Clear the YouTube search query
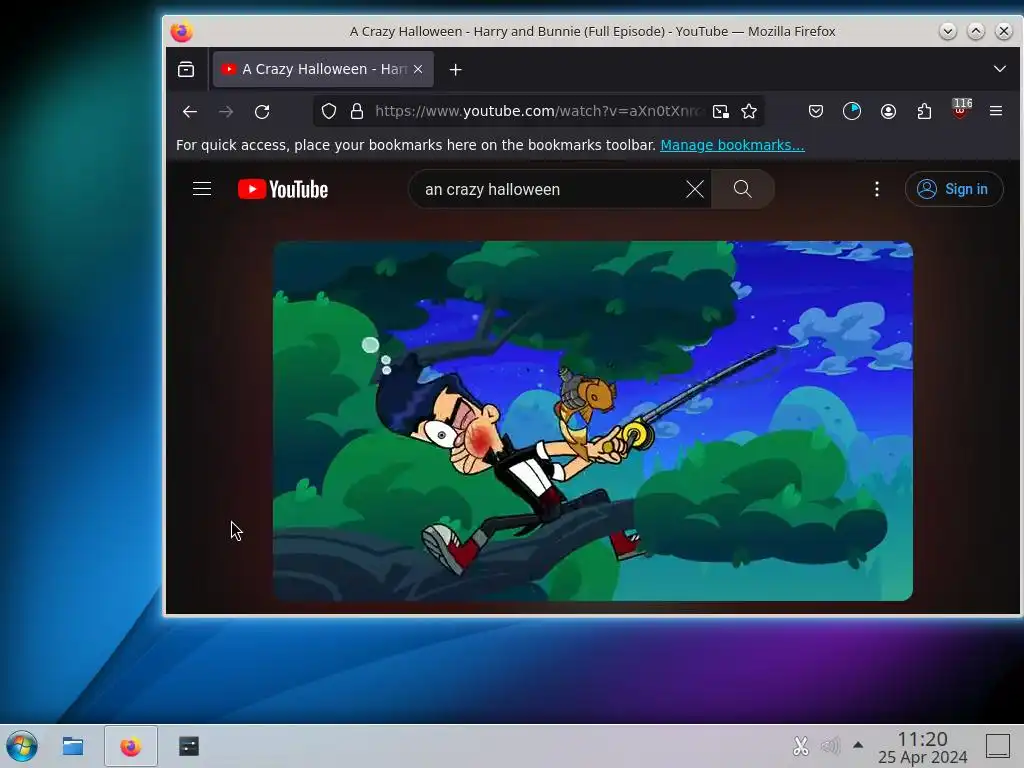 click(695, 189)
